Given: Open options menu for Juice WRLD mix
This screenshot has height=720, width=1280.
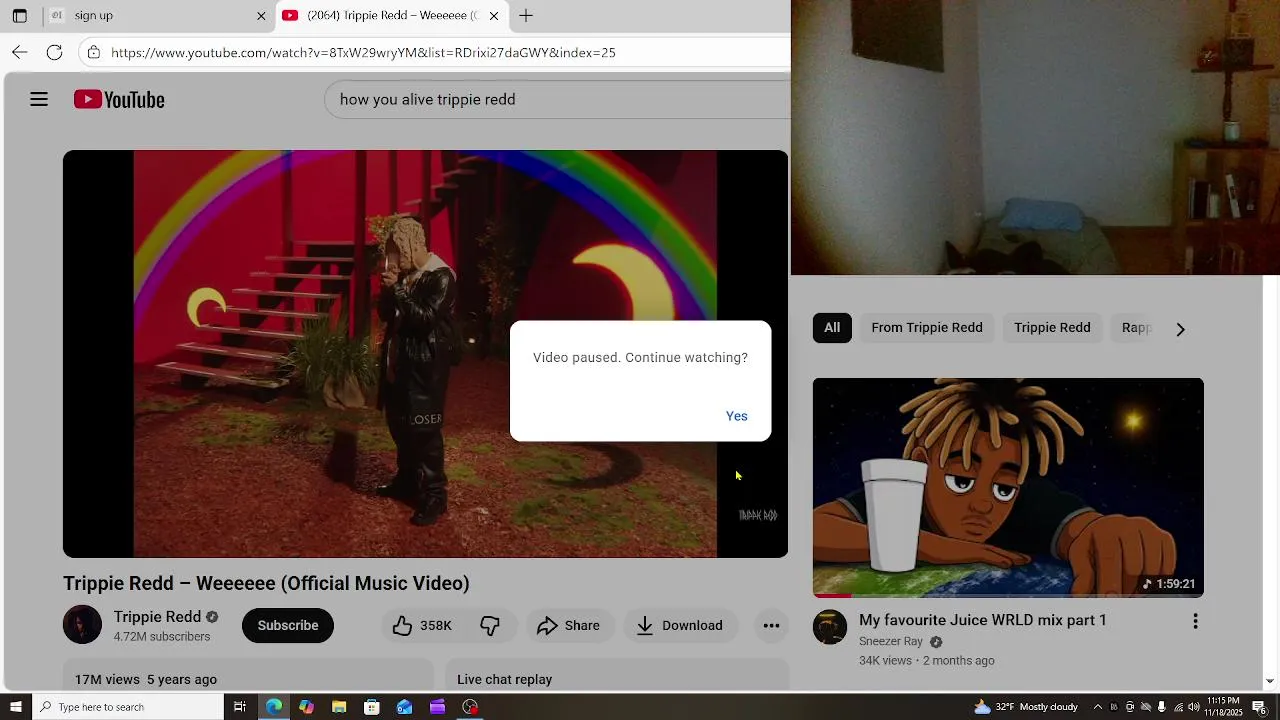Looking at the screenshot, I should pos(1195,622).
